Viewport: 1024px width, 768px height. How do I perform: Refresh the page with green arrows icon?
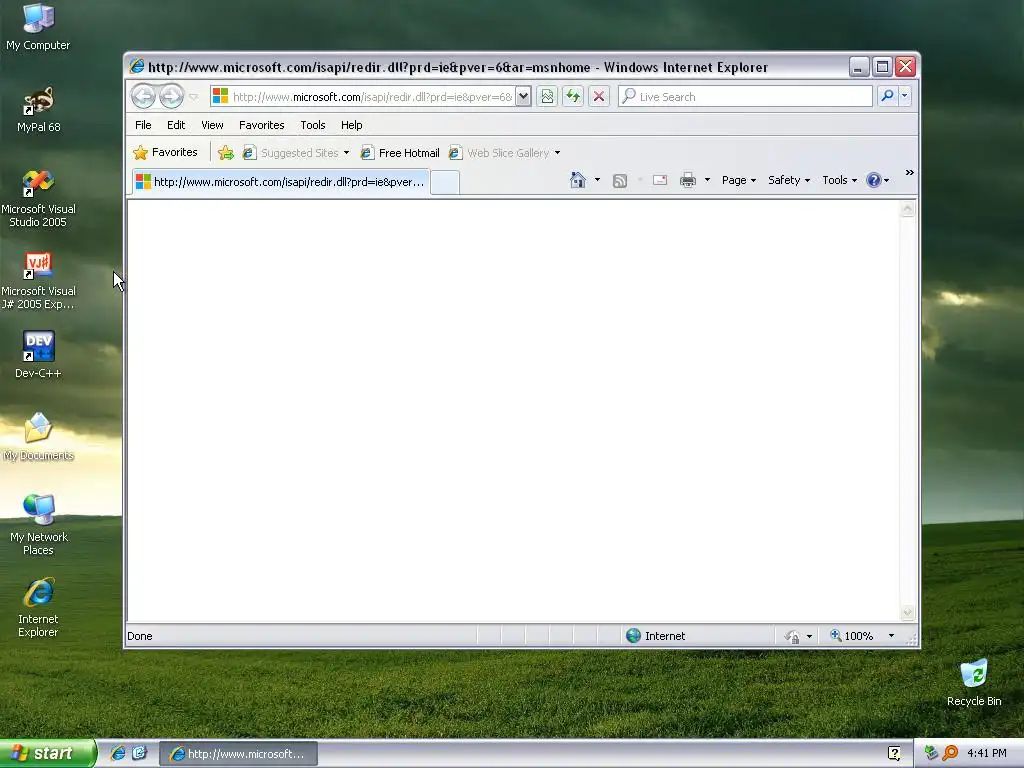(573, 97)
